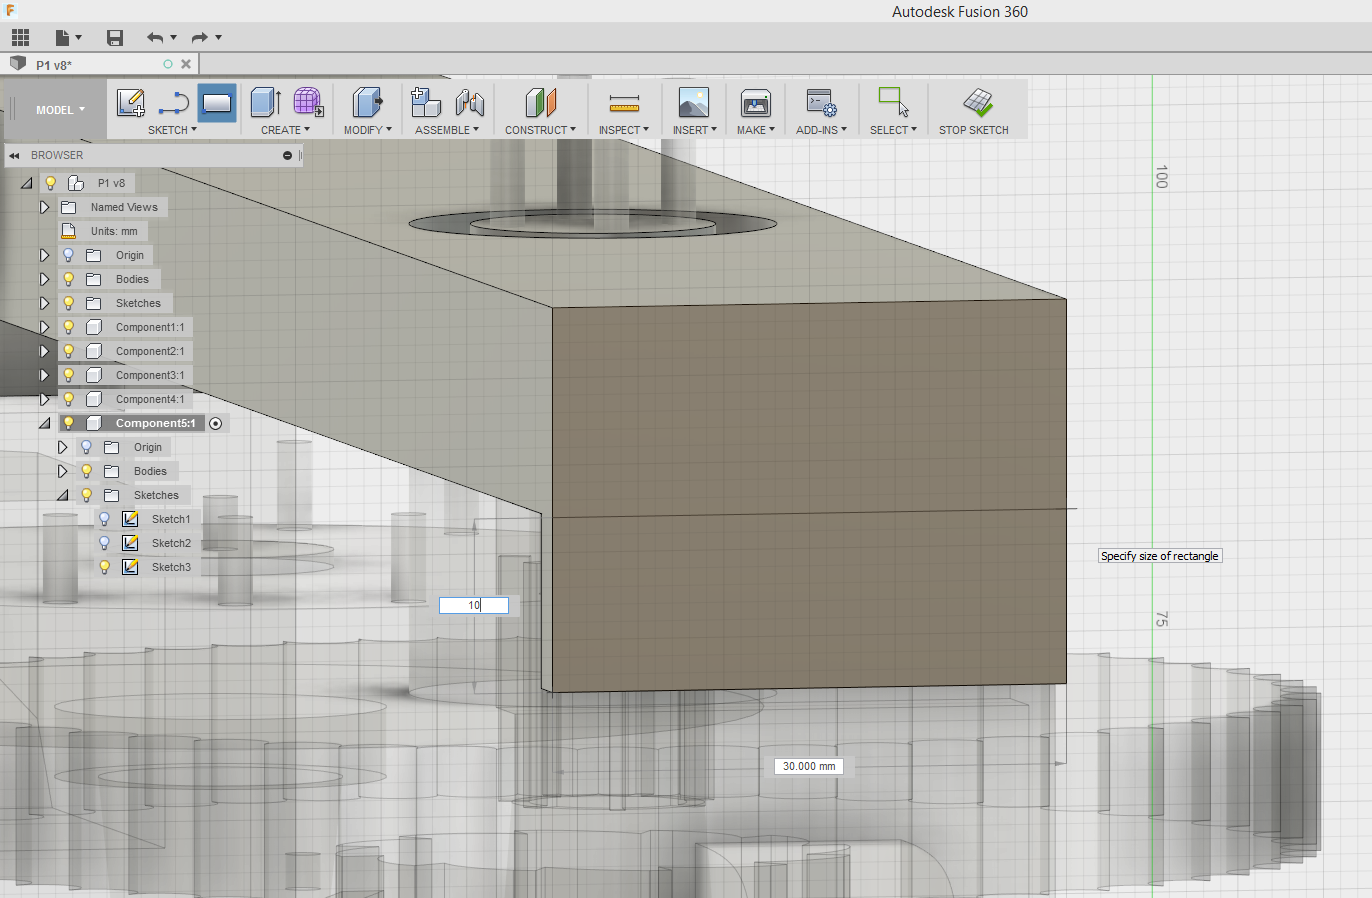
Task: Expand Component5:1 Bodies folder
Action: click(62, 471)
